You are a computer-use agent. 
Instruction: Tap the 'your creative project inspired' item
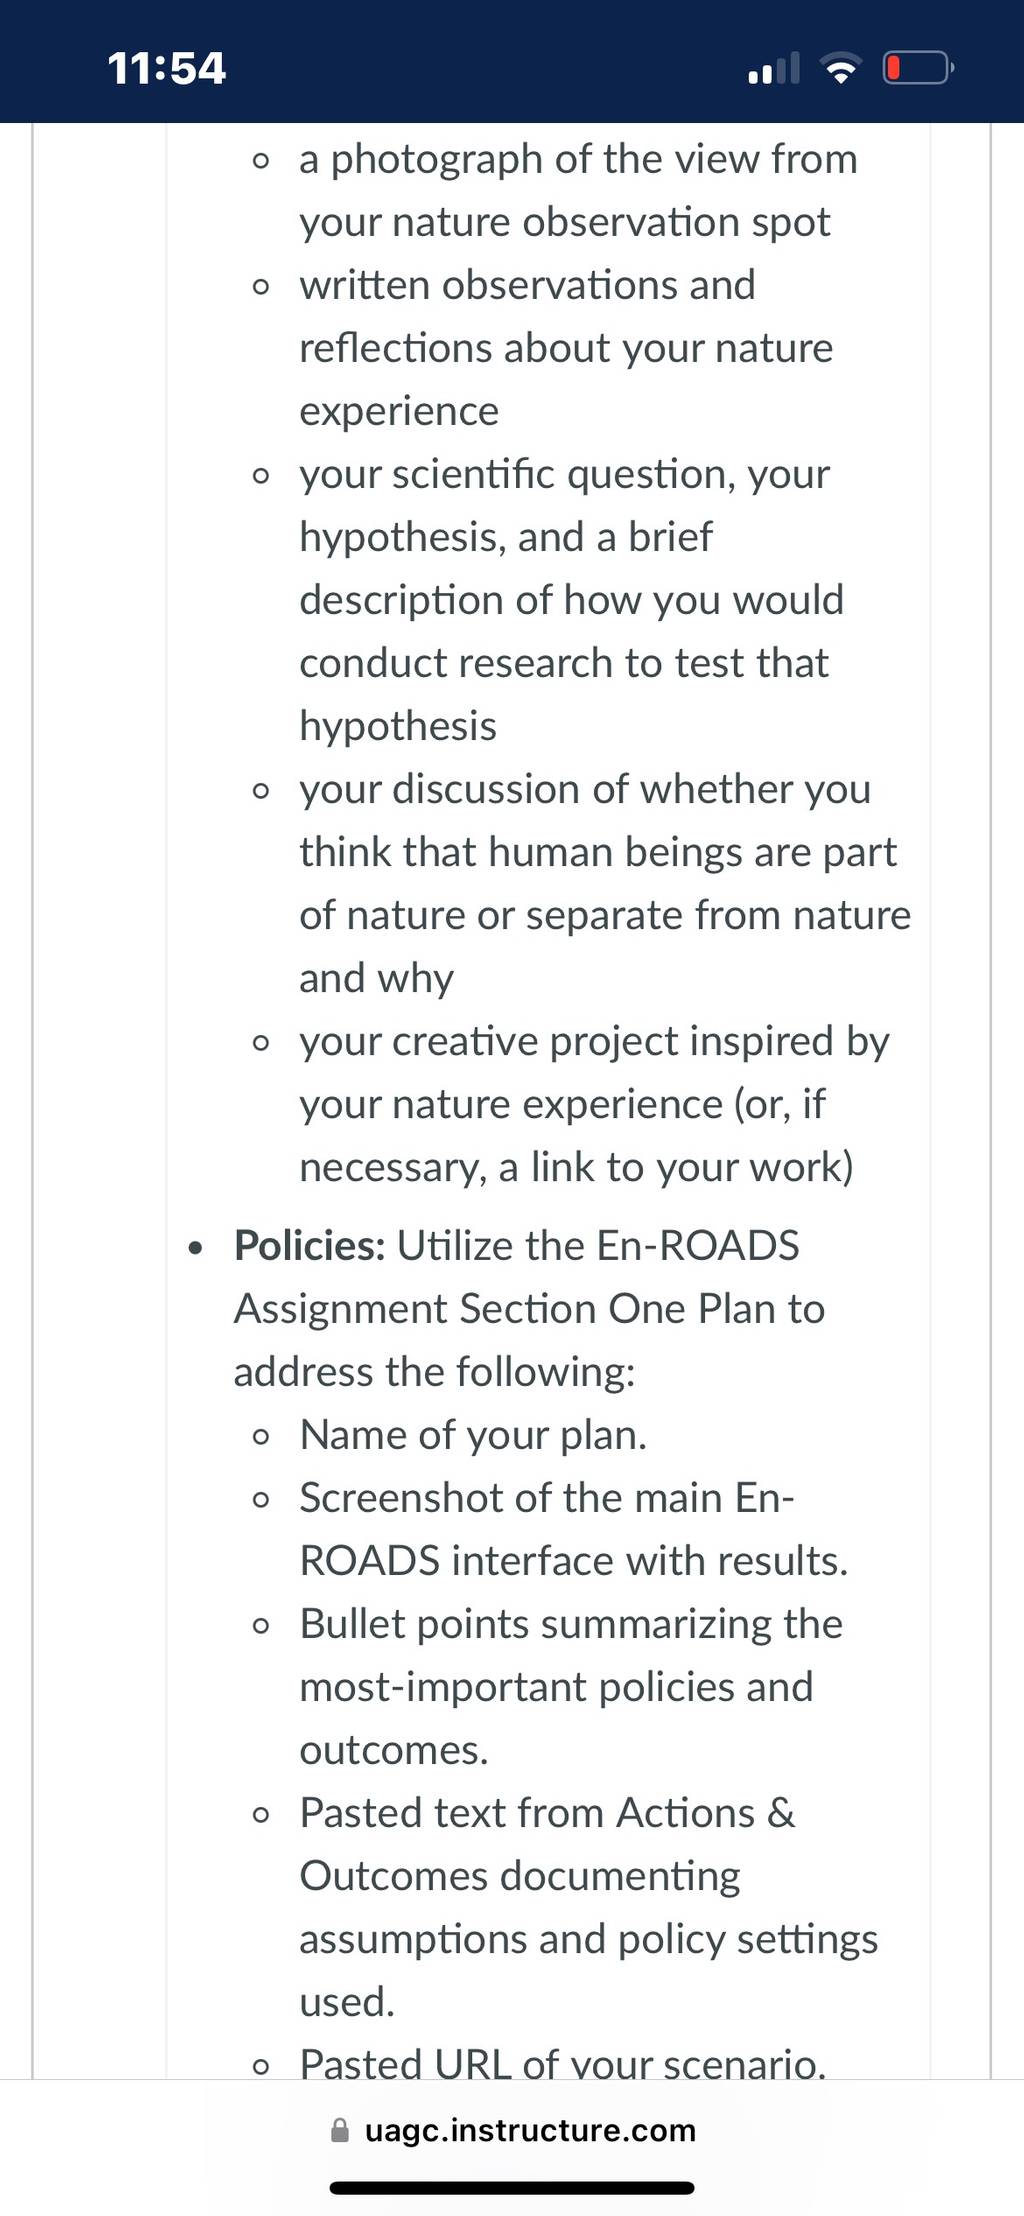pos(594,1104)
